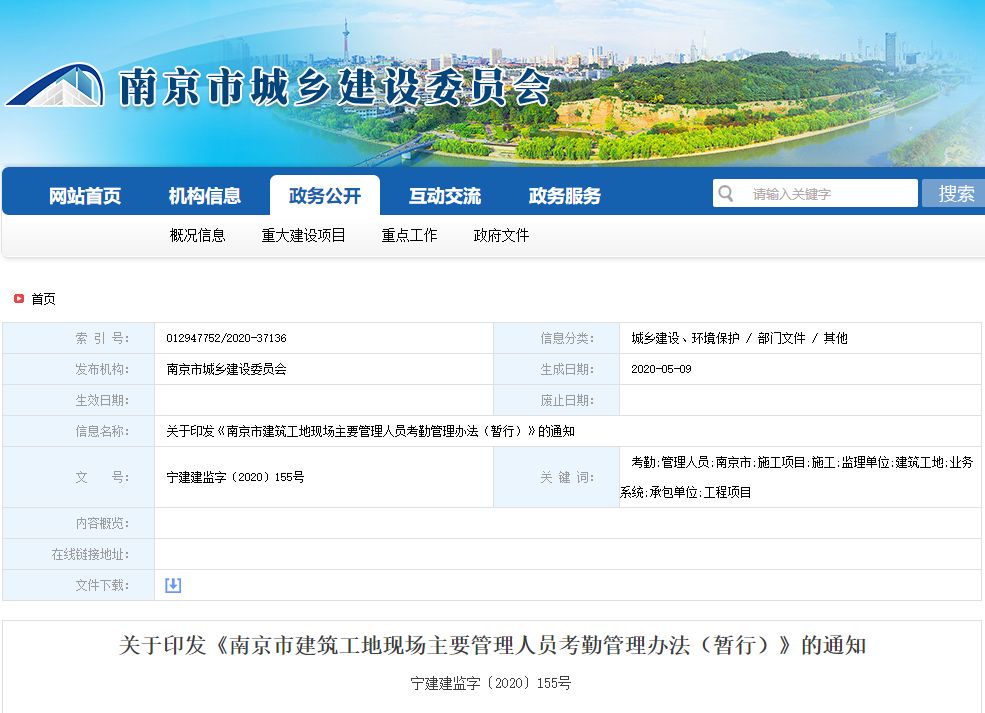This screenshot has height=713, width=985.
Task: Click the magnifier icon in search bar
Action: point(725,193)
